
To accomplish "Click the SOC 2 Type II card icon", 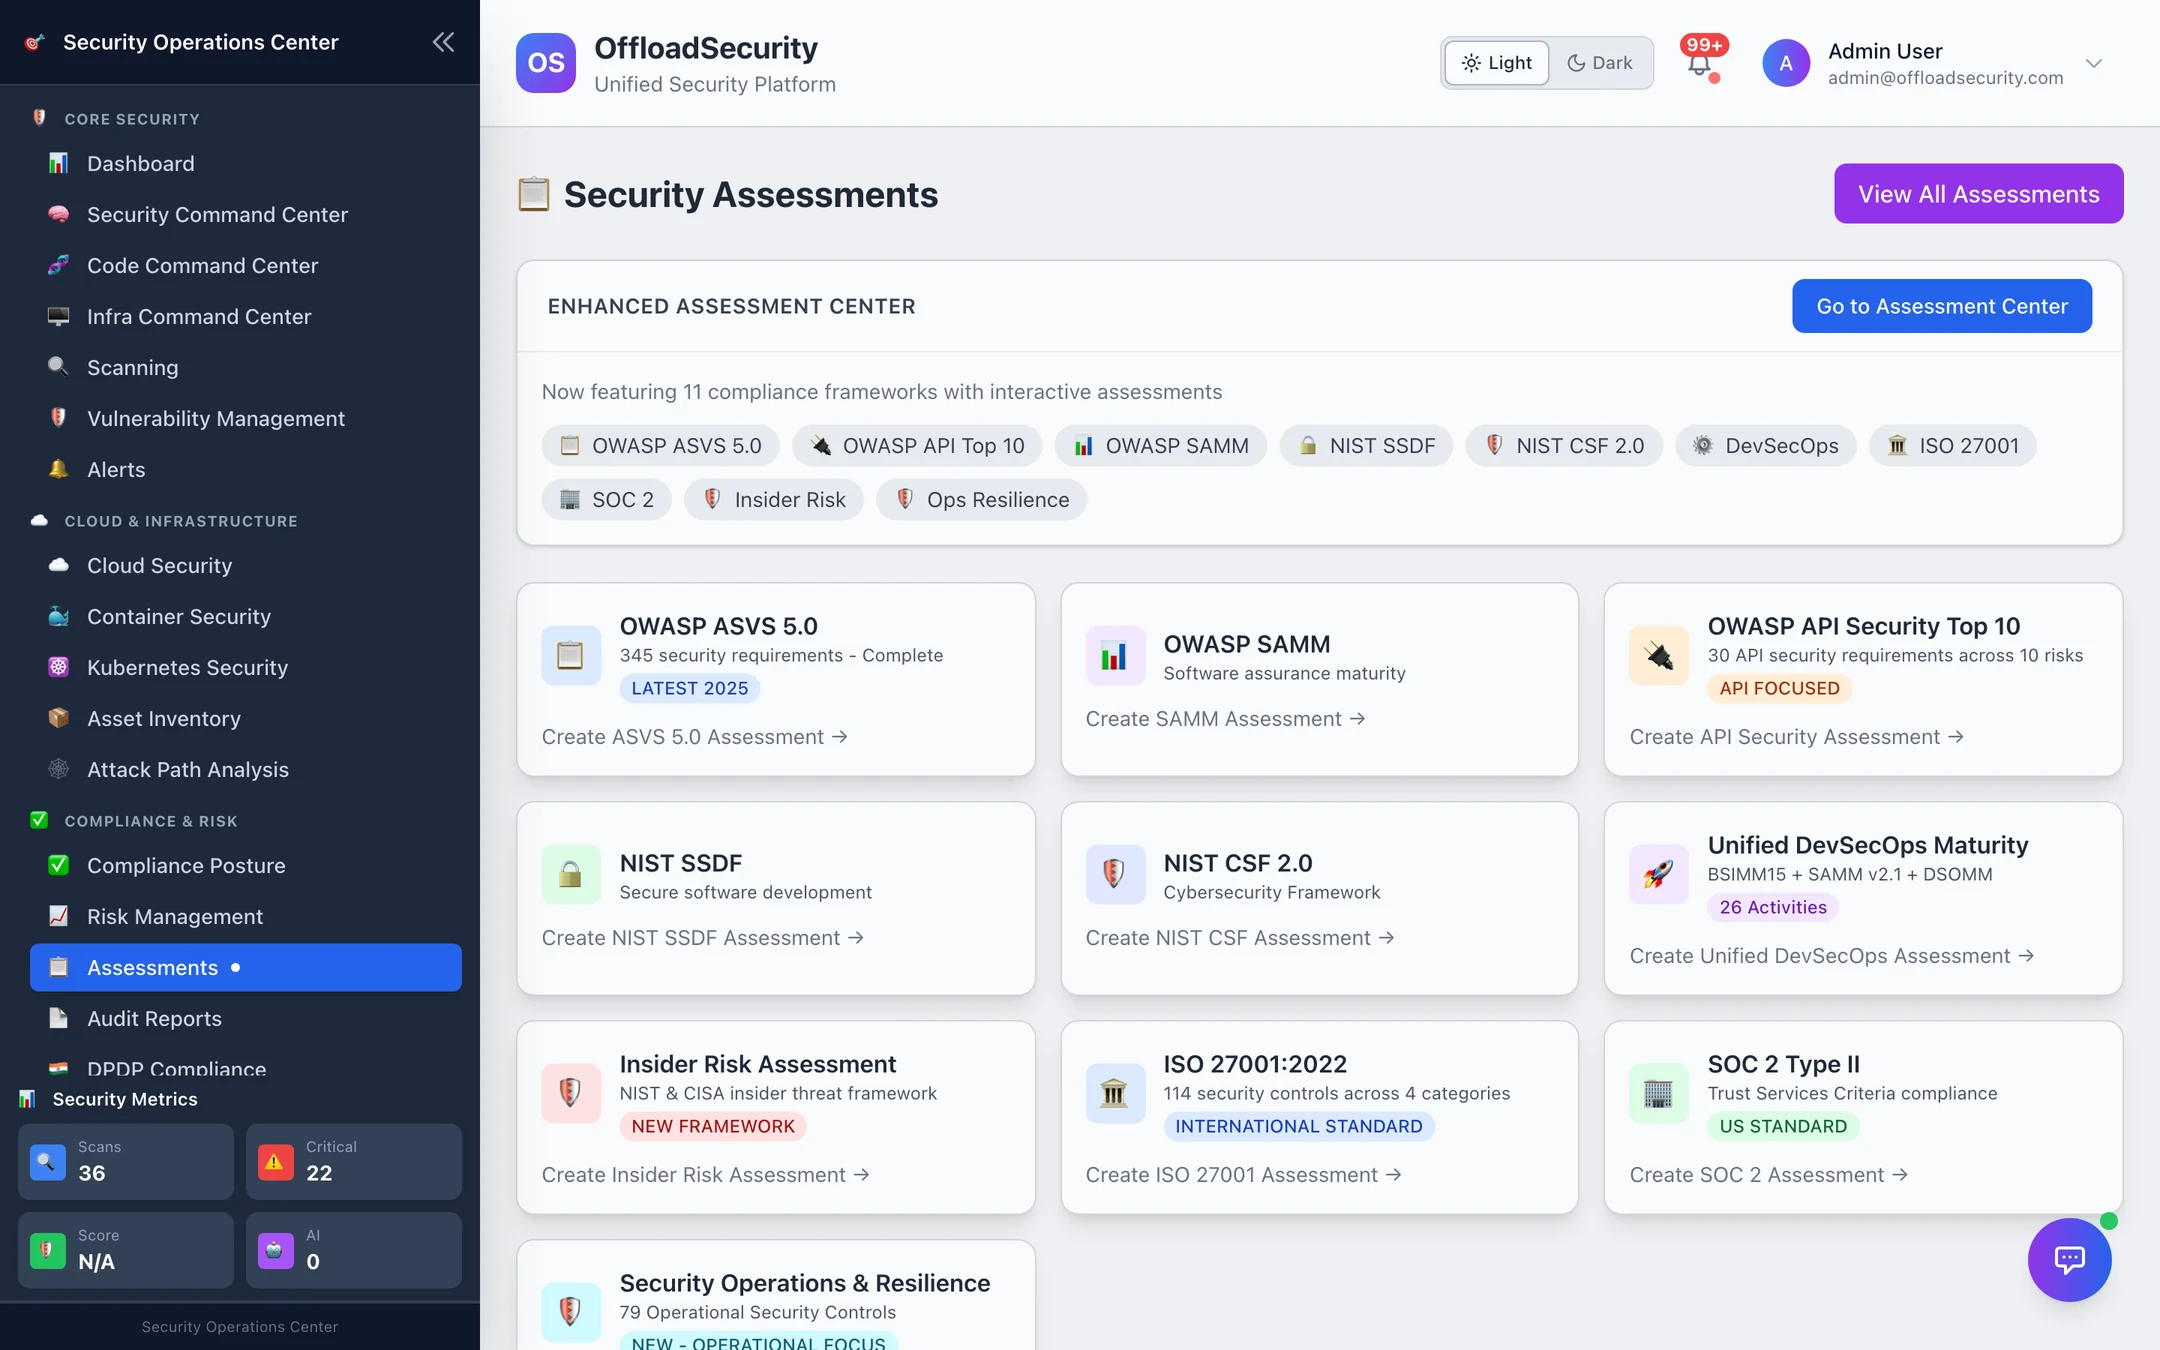I will tap(1659, 1093).
